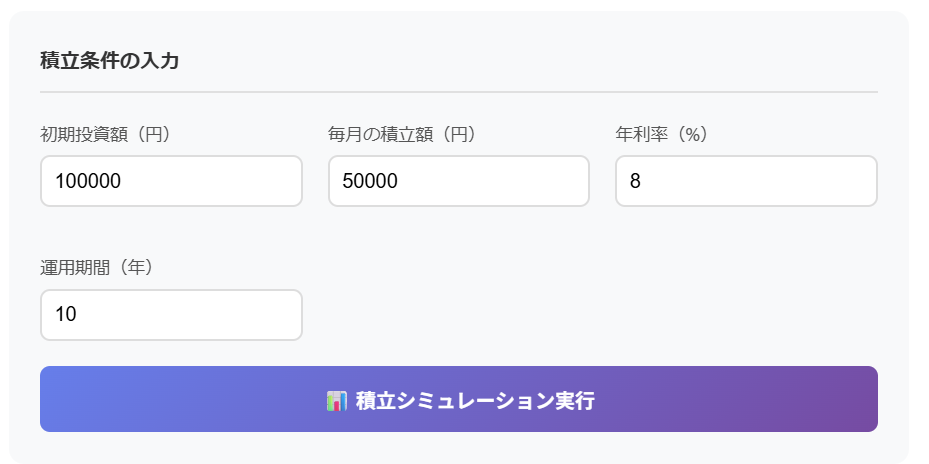Select the 年利率 input field
This screenshot has height=464, width=929.
(746, 181)
